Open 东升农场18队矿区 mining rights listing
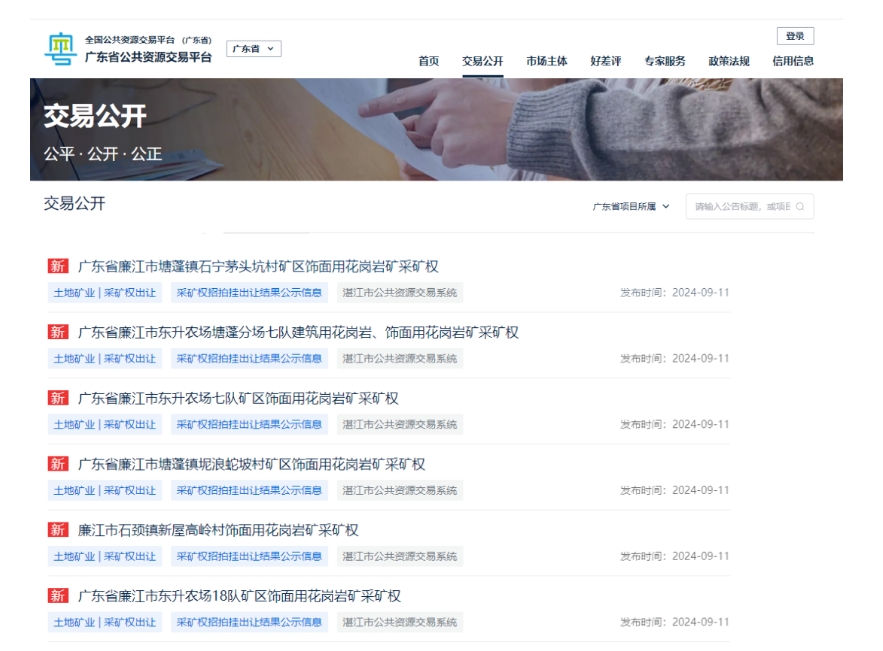 click(x=239, y=596)
